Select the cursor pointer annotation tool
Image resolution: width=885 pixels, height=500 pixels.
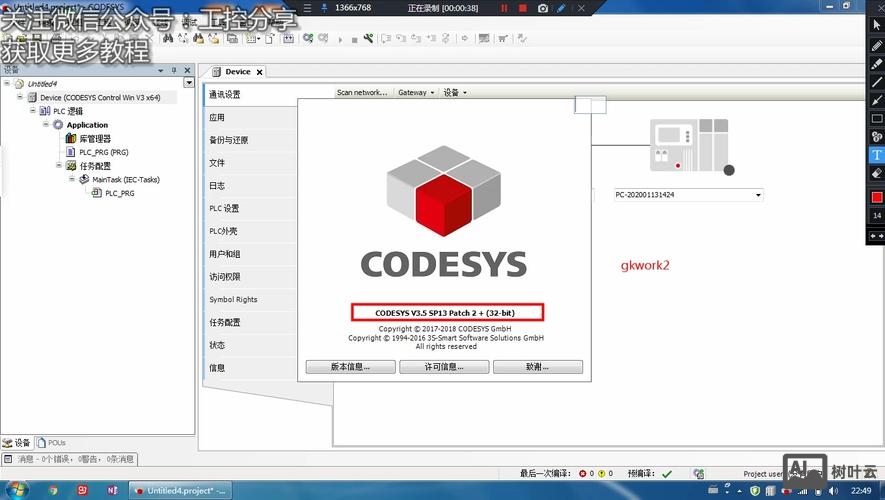pos(877,25)
